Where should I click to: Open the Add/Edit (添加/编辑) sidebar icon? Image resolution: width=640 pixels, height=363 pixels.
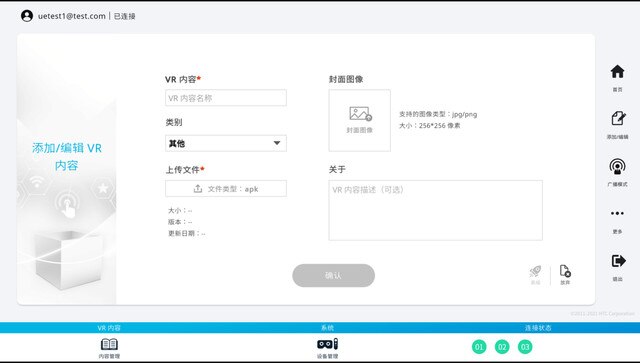[x=618, y=118]
